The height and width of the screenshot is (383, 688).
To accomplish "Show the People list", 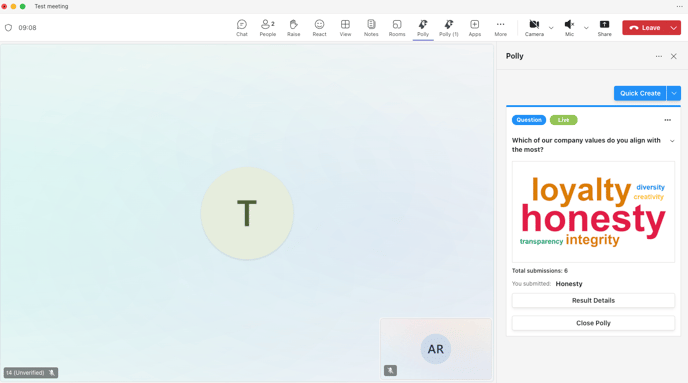I will pyautogui.click(x=268, y=28).
